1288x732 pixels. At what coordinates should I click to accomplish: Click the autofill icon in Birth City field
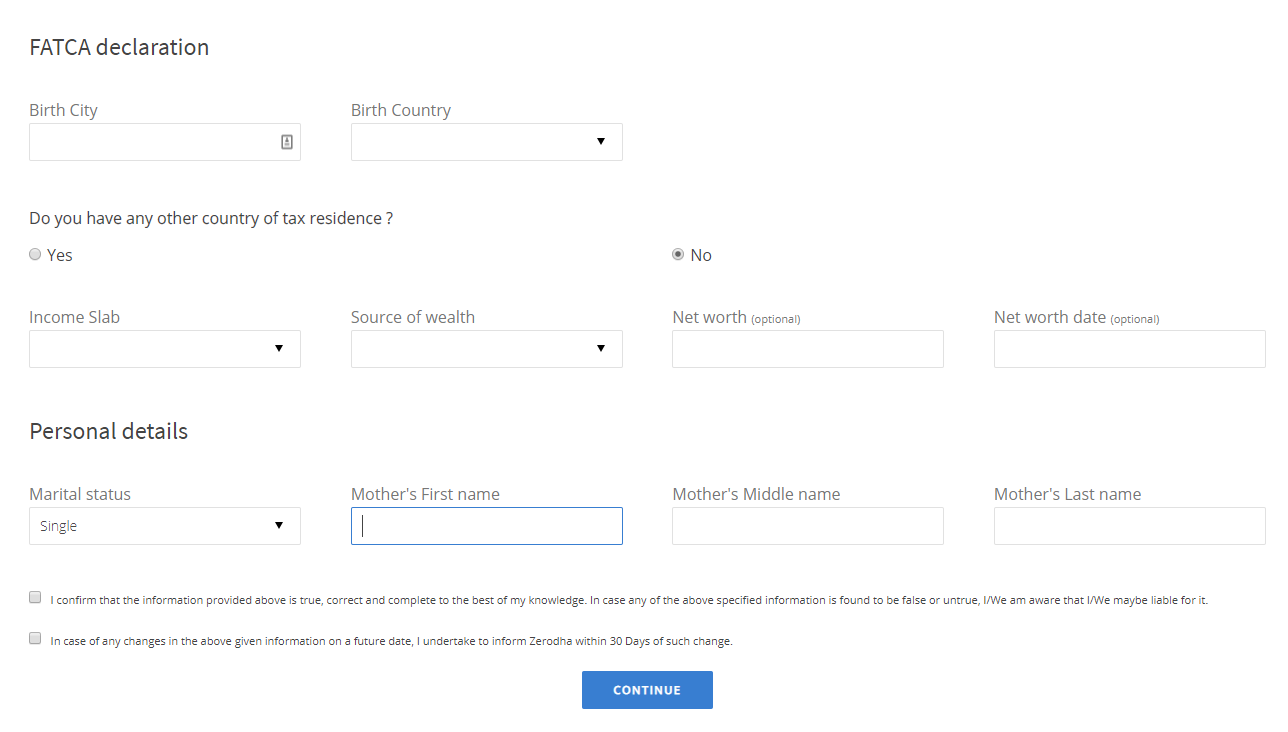[287, 142]
